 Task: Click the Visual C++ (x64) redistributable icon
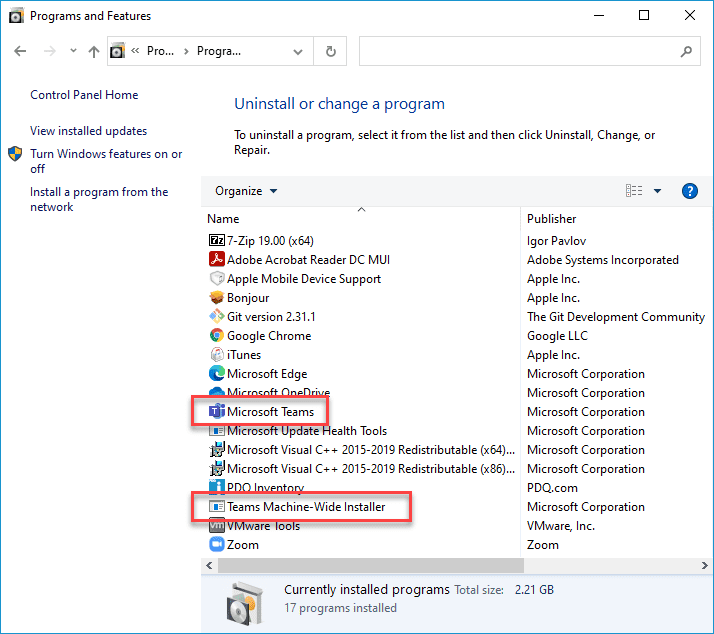click(217, 450)
